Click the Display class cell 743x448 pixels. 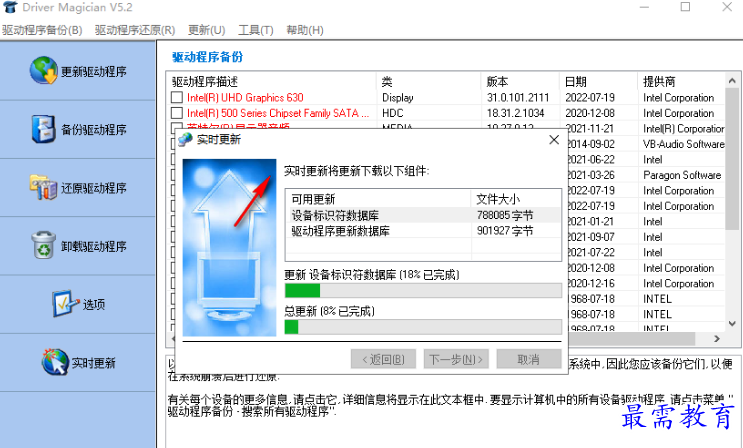(x=398, y=98)
